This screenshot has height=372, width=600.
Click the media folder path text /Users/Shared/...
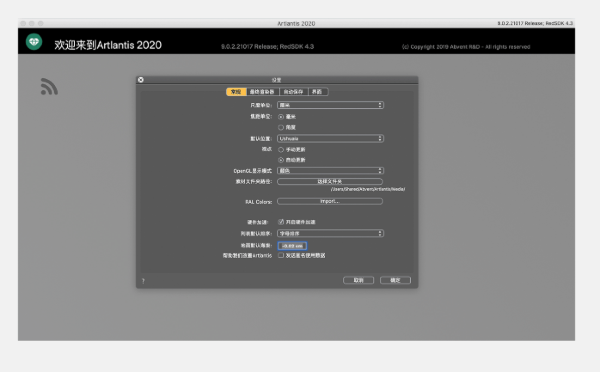[368, 189]
